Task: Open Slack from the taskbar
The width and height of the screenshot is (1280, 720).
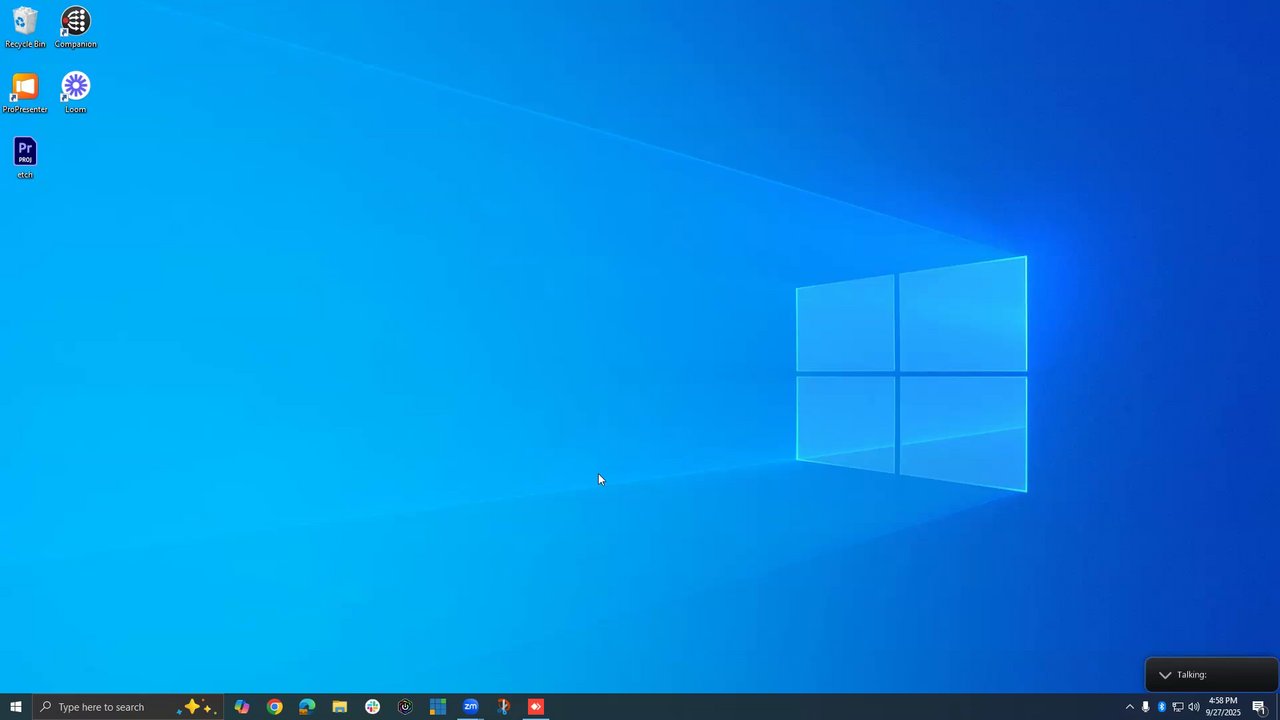Action: [x=372, y=707]
